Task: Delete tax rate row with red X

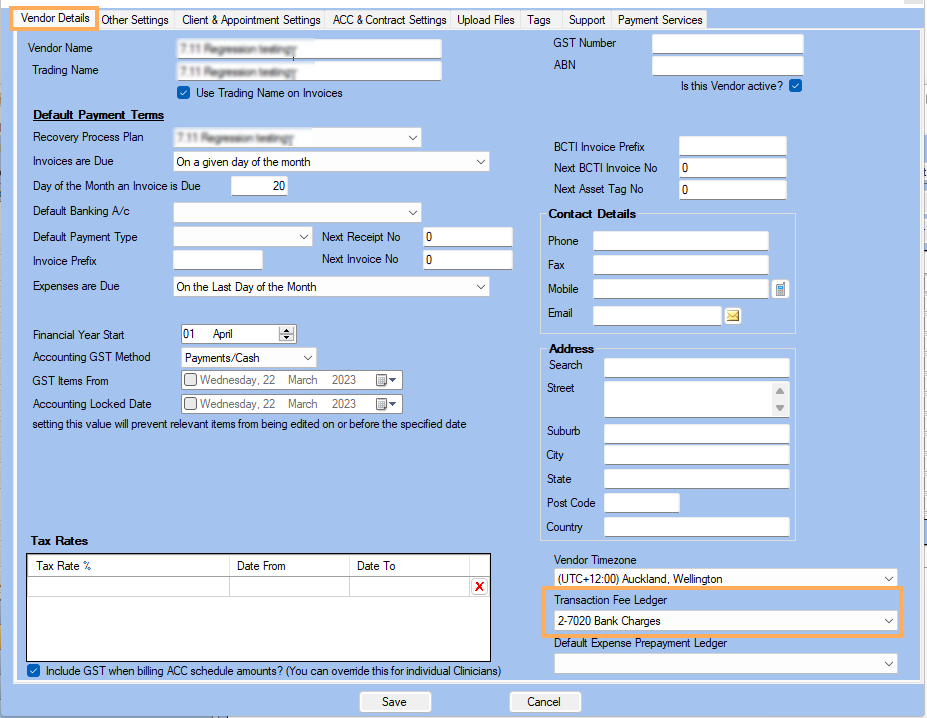Action: pyautogui.click(x=479, y=587)
